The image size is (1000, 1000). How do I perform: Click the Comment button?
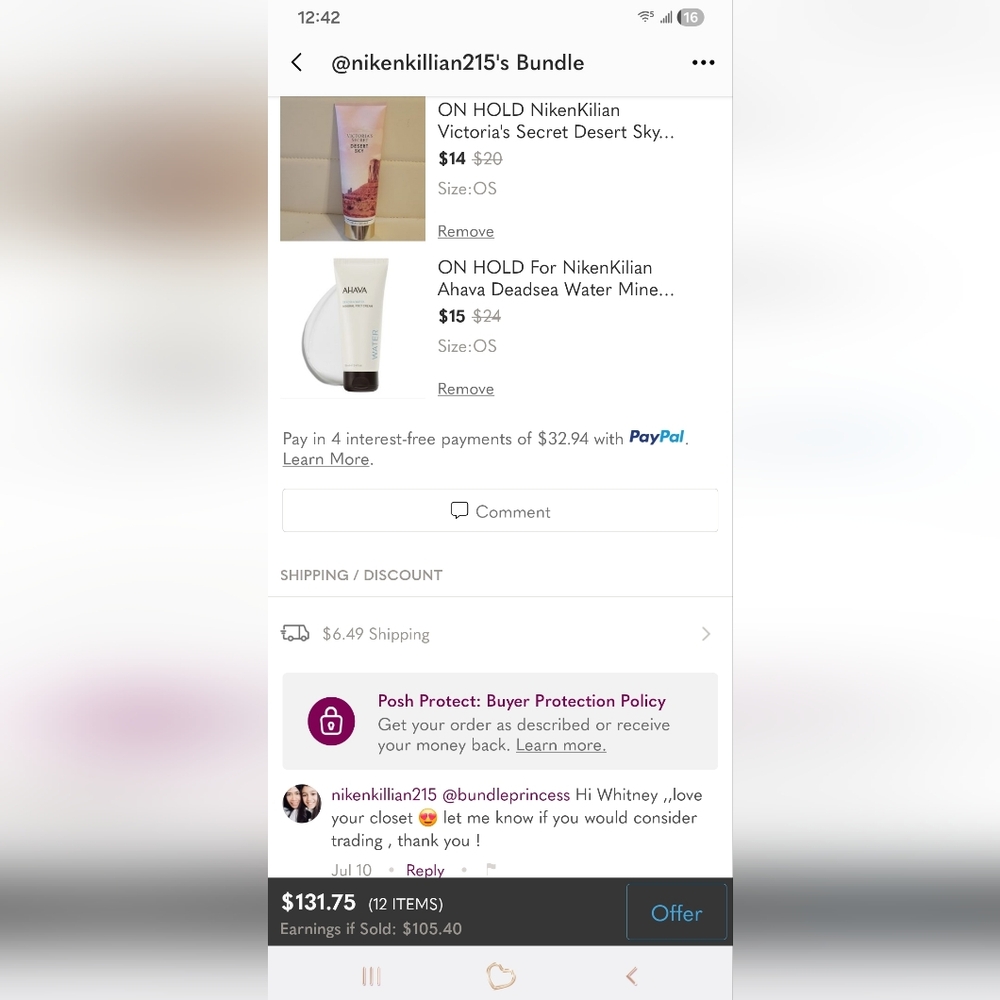500,511
